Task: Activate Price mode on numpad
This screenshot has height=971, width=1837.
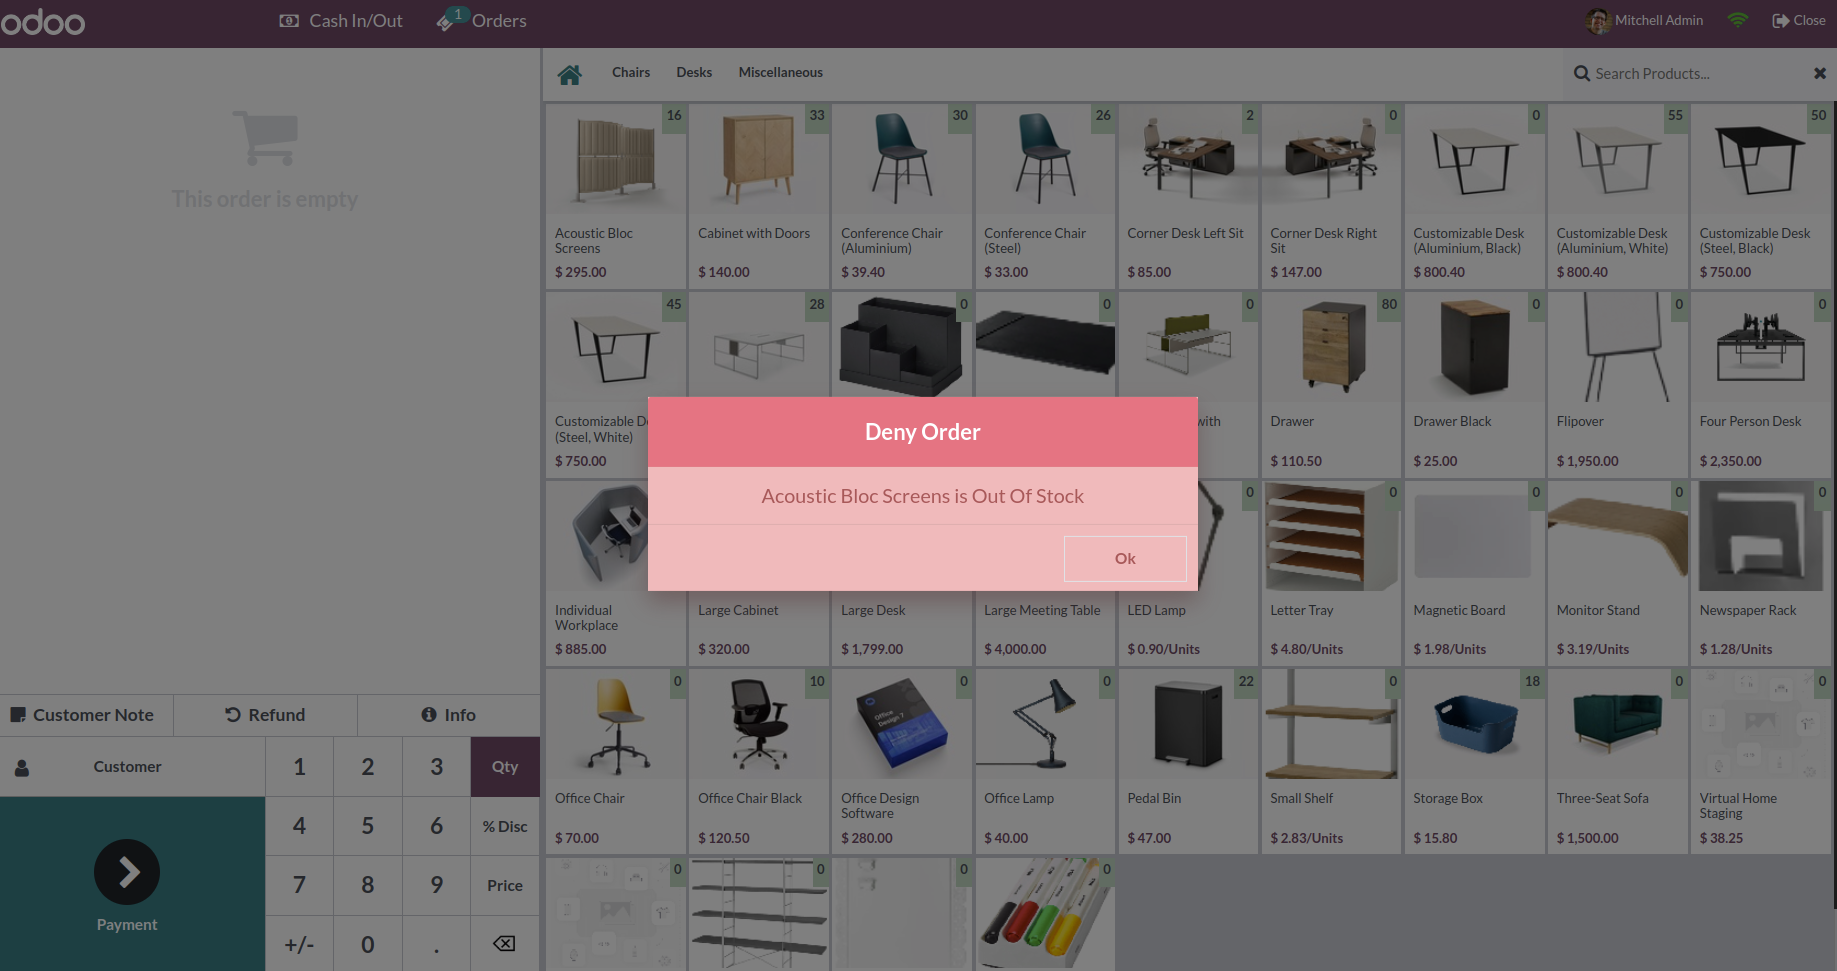Action: pyautogui.click(x=505, y=885)
